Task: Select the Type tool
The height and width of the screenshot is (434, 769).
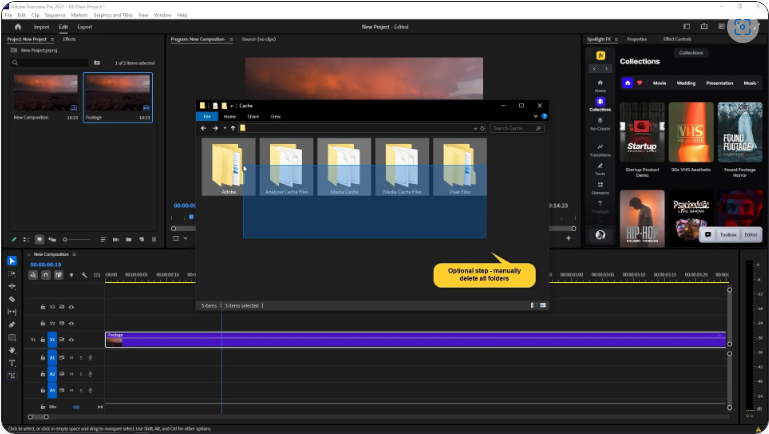Action: pyautogui.click(x=12, y=363)
